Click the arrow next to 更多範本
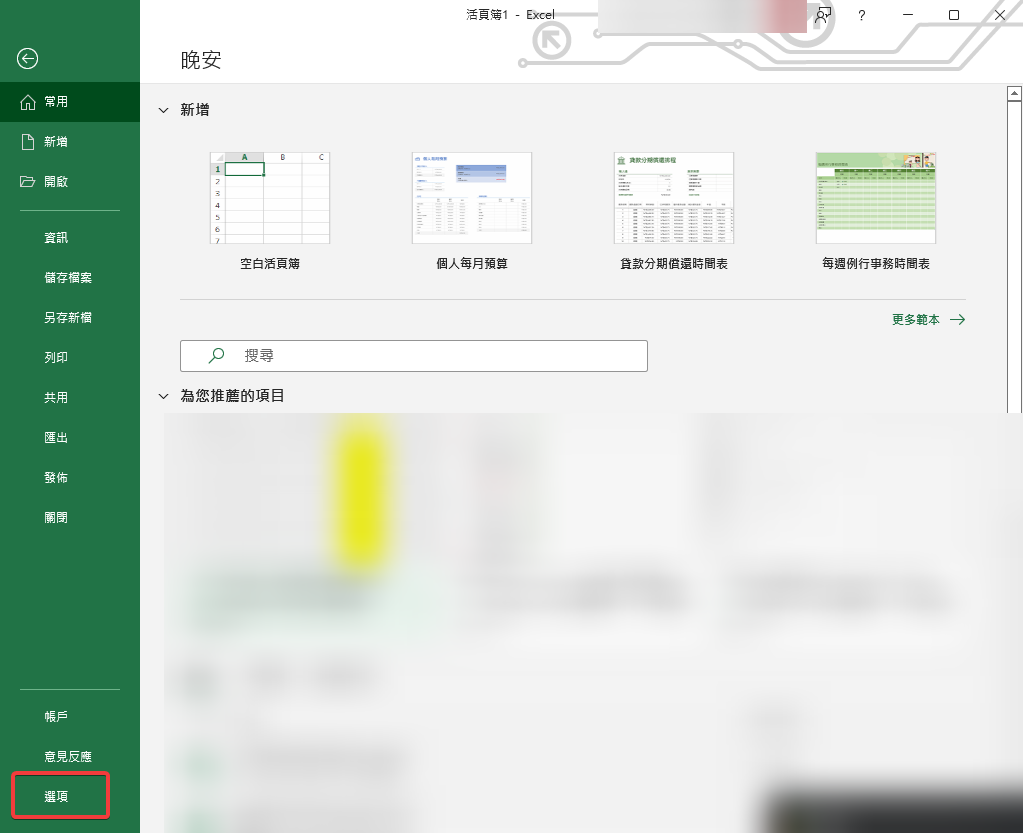Image resolution: width=1023 pixels, height=833 pixels. [x=958, y=320]
